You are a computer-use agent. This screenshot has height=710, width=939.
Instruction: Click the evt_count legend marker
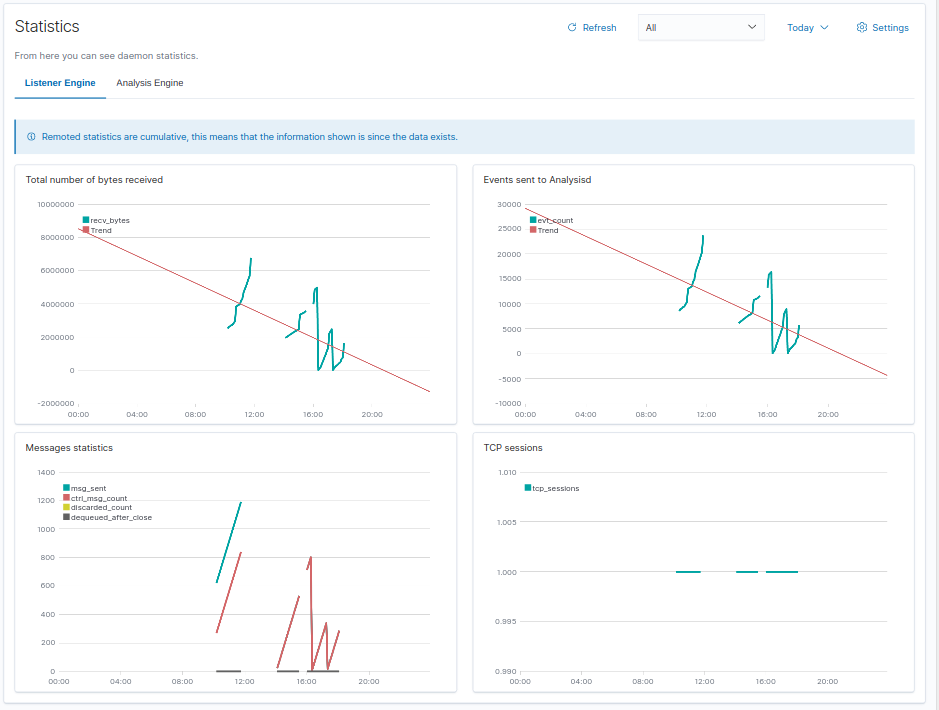coord(531,220)
